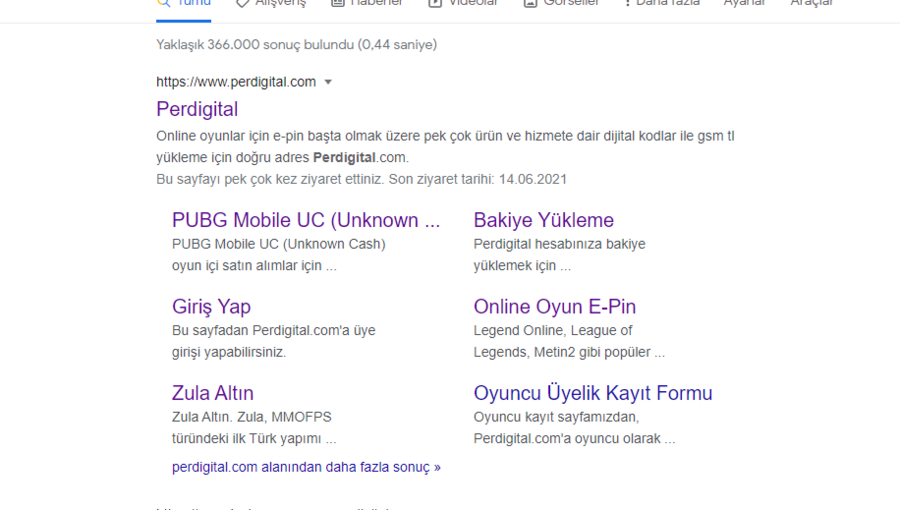Switch to the Görseller search tab
The width and height of the screenshot is (900, 510).
(x=561, y=3)
